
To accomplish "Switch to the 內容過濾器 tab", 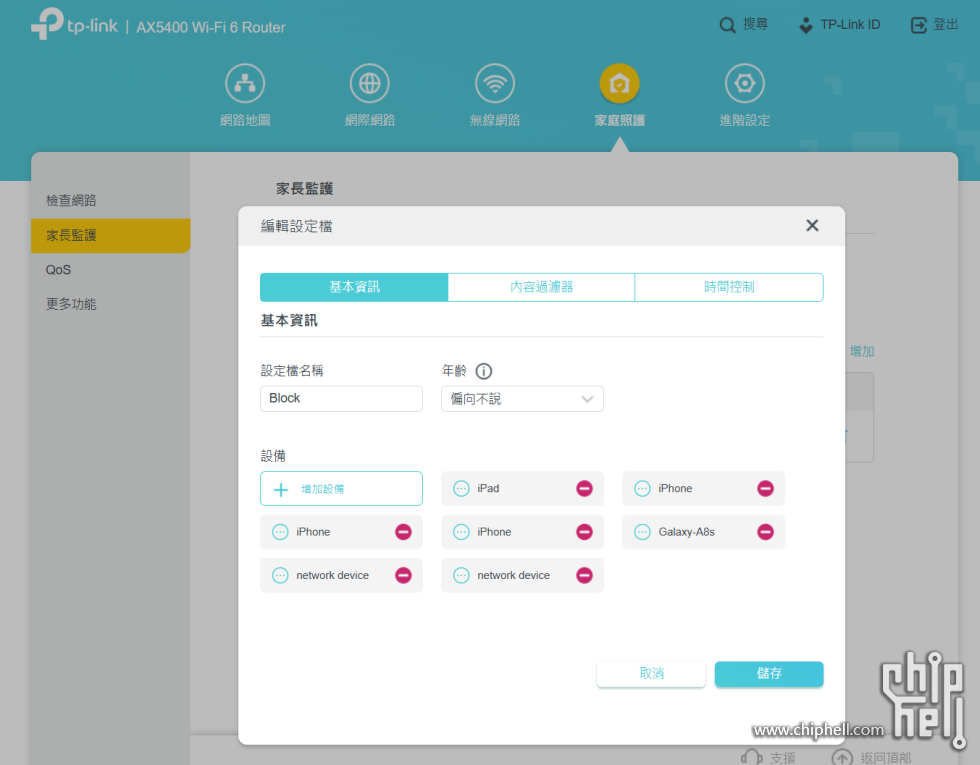I will pyautogui.click(x=541, y=287).
